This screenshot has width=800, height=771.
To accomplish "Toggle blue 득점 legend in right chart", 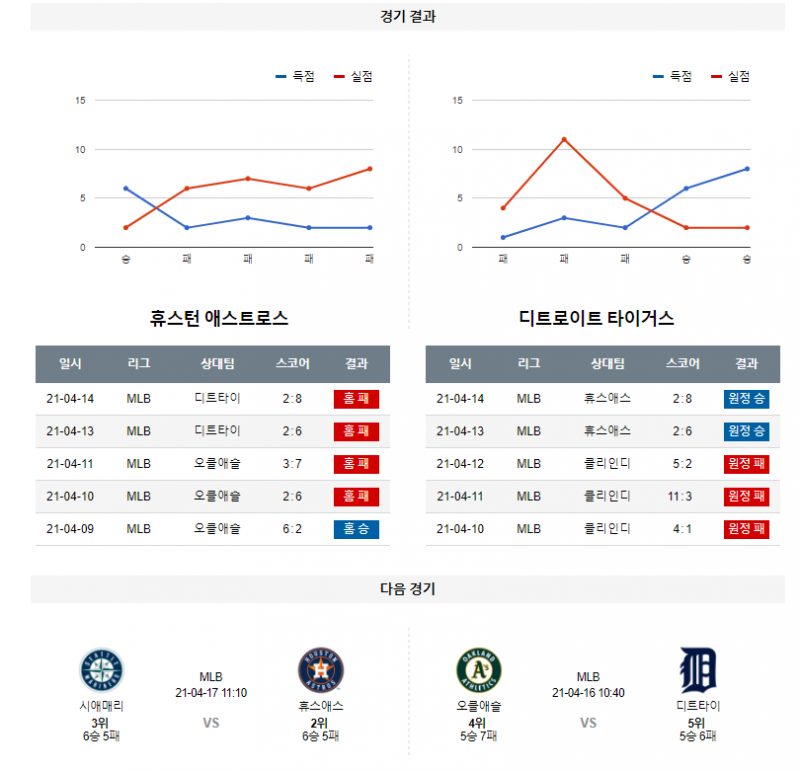I will (x=673, y=77).
